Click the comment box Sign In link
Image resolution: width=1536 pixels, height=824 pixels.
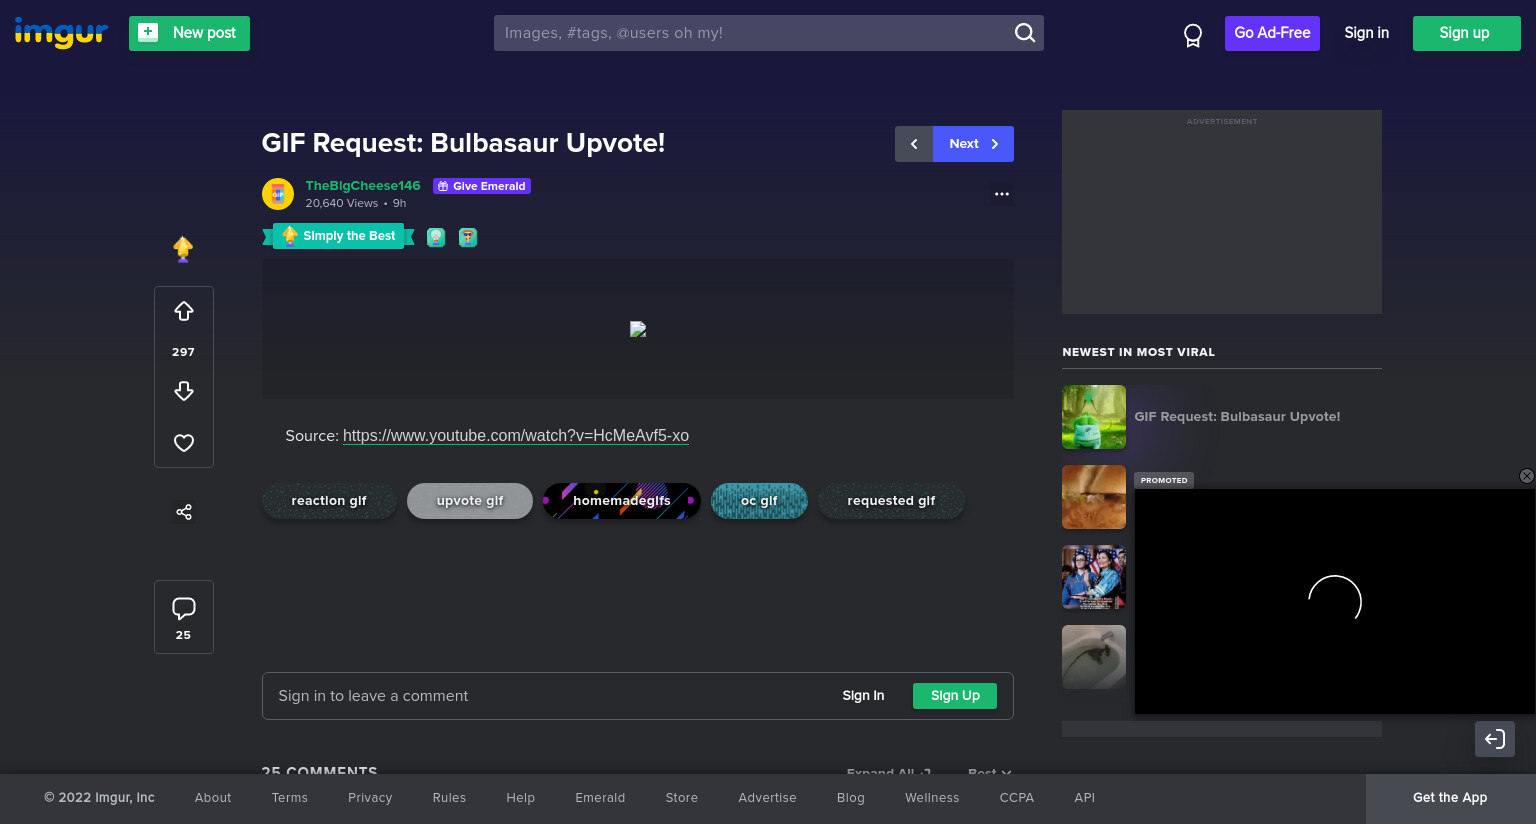(x=863, y=696)
